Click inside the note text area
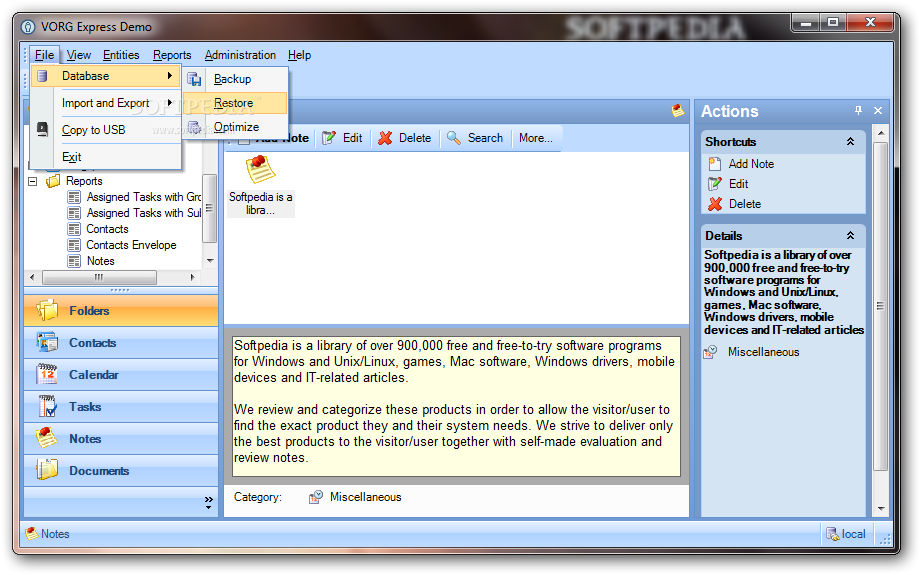Screen dimensions: 921x575 tap(456, 406)
